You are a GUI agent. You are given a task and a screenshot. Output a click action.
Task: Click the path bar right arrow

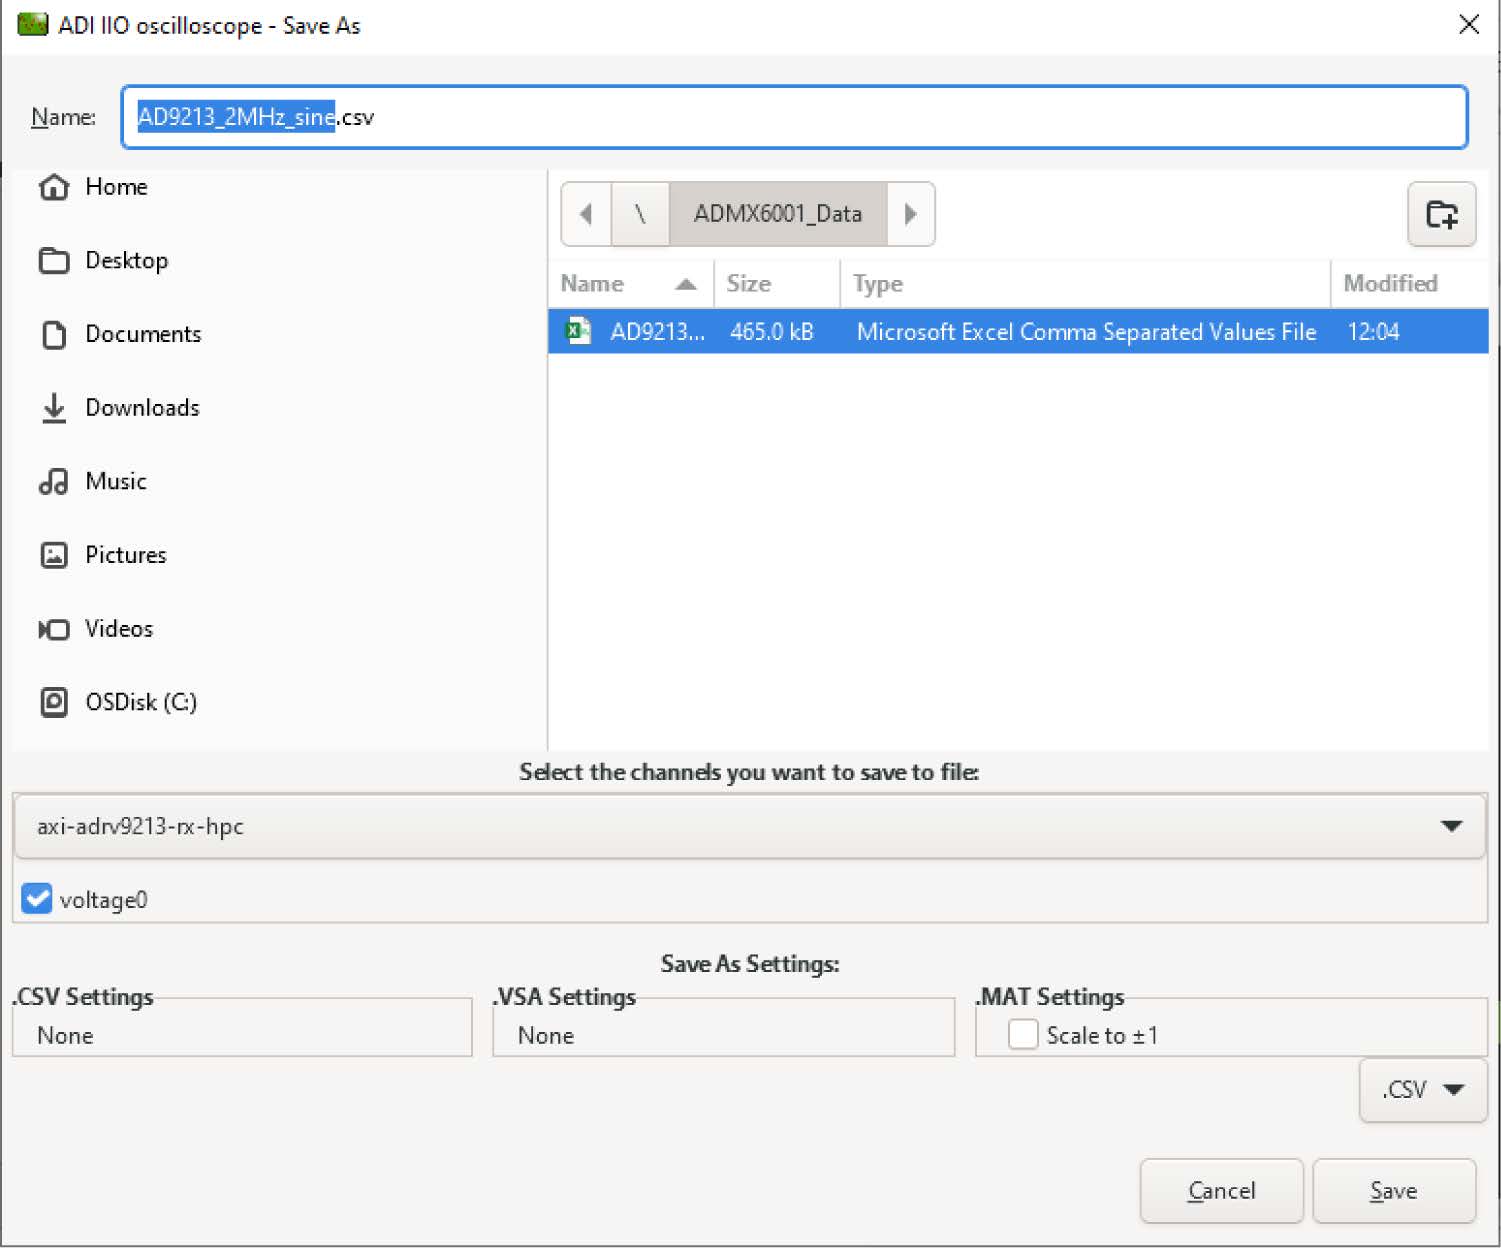coord(910,214)
